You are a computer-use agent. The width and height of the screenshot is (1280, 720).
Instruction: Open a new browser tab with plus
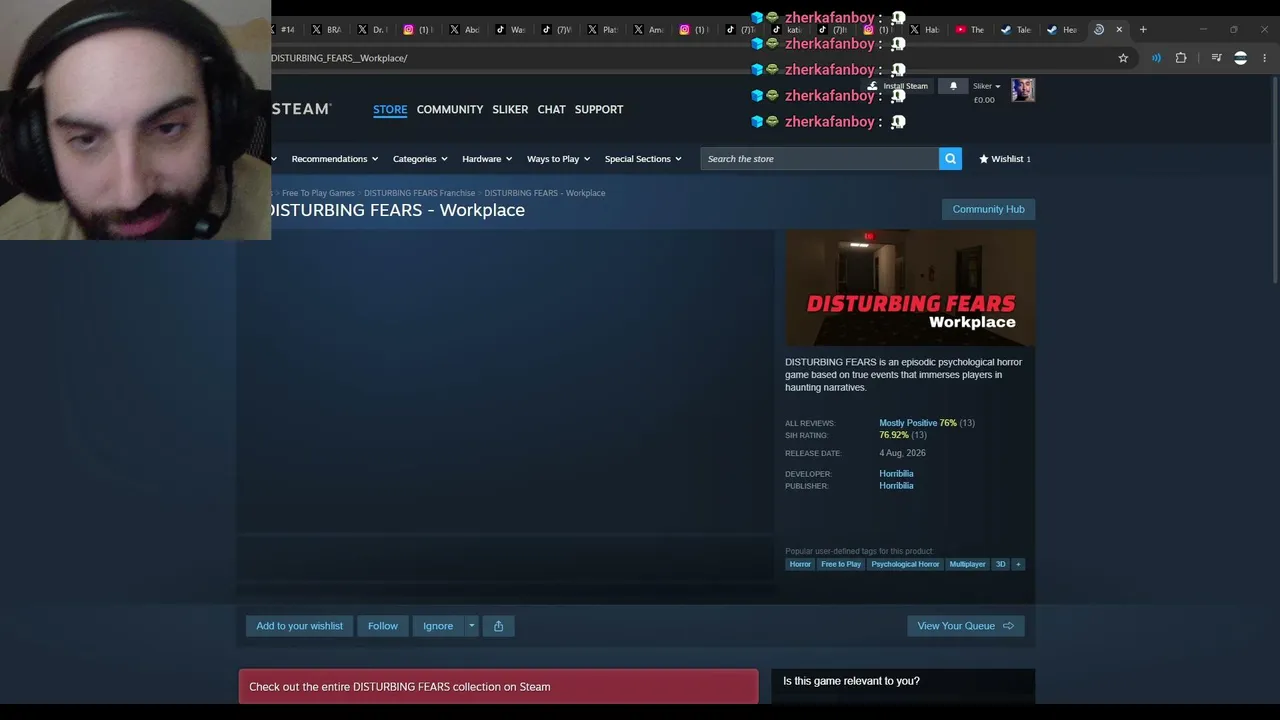point(1143,30)
